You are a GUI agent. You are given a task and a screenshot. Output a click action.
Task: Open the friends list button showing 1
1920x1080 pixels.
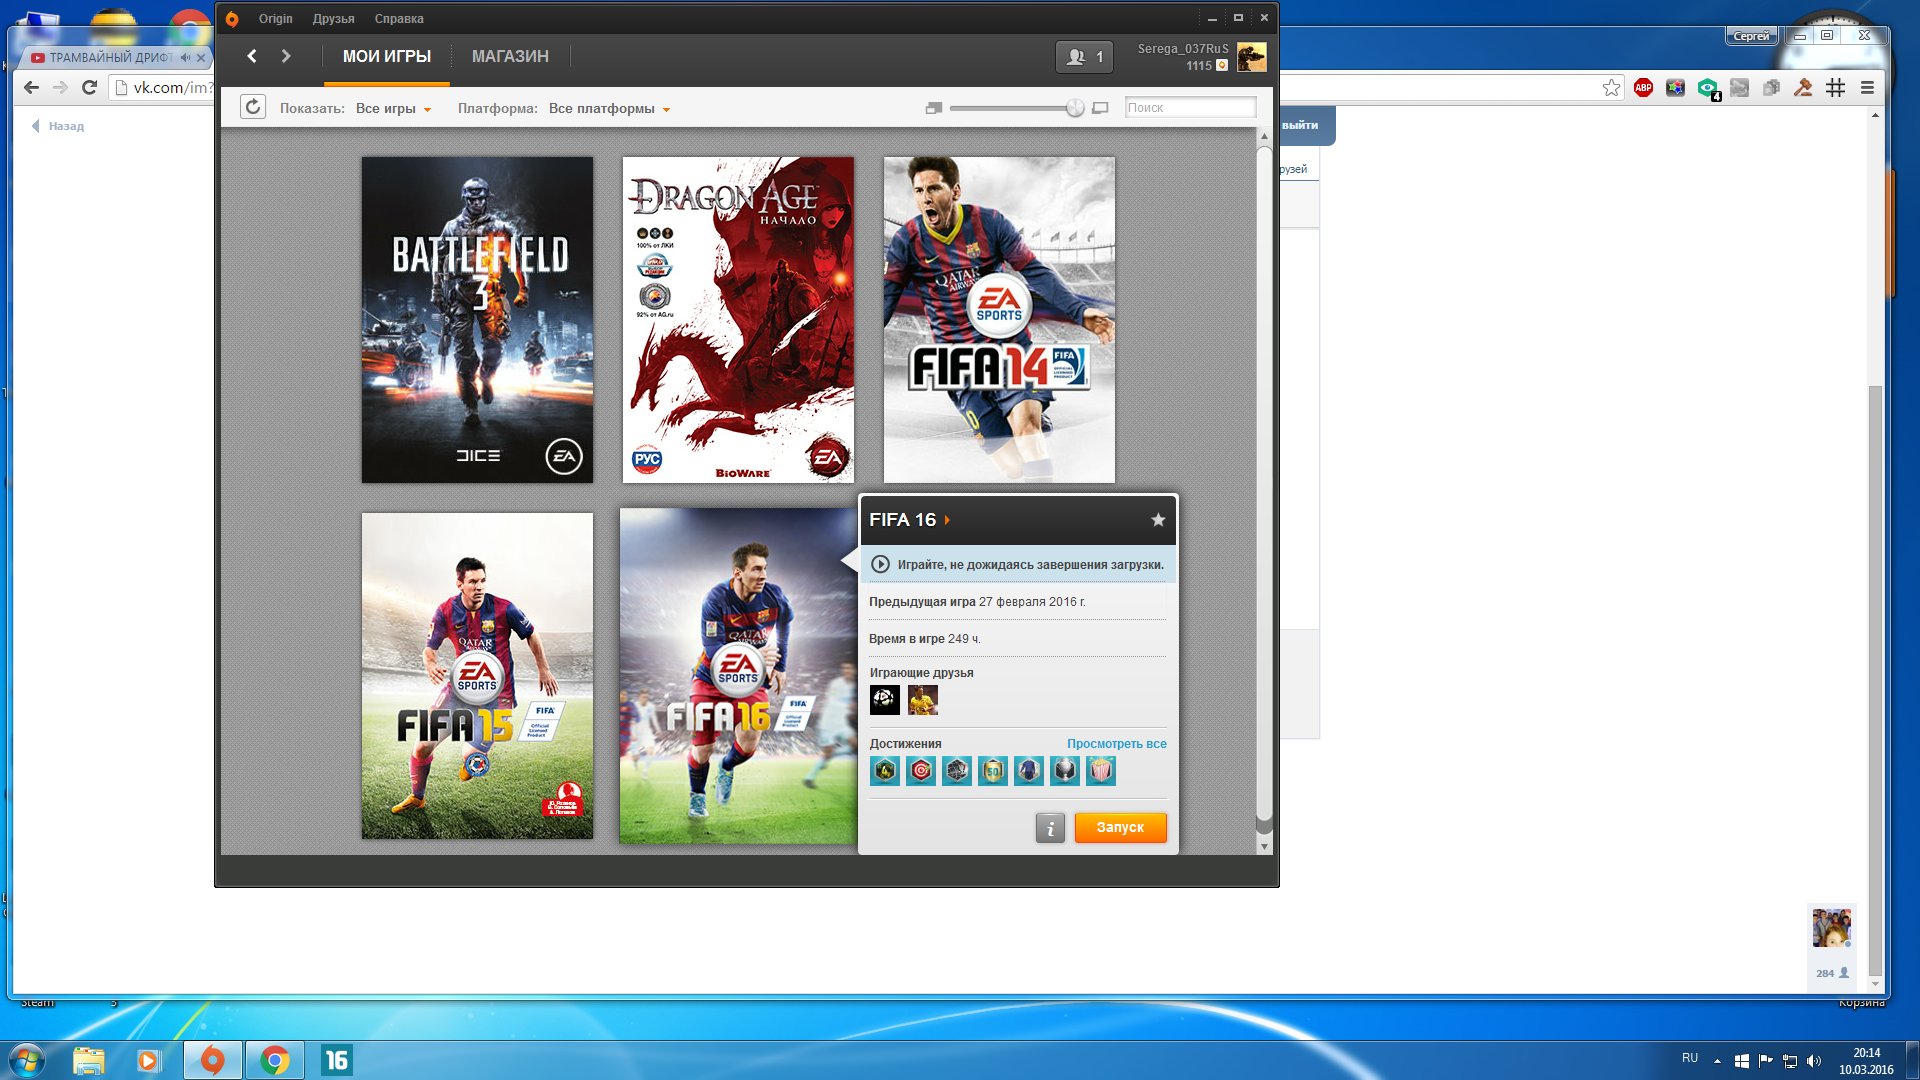(1084, 57)
